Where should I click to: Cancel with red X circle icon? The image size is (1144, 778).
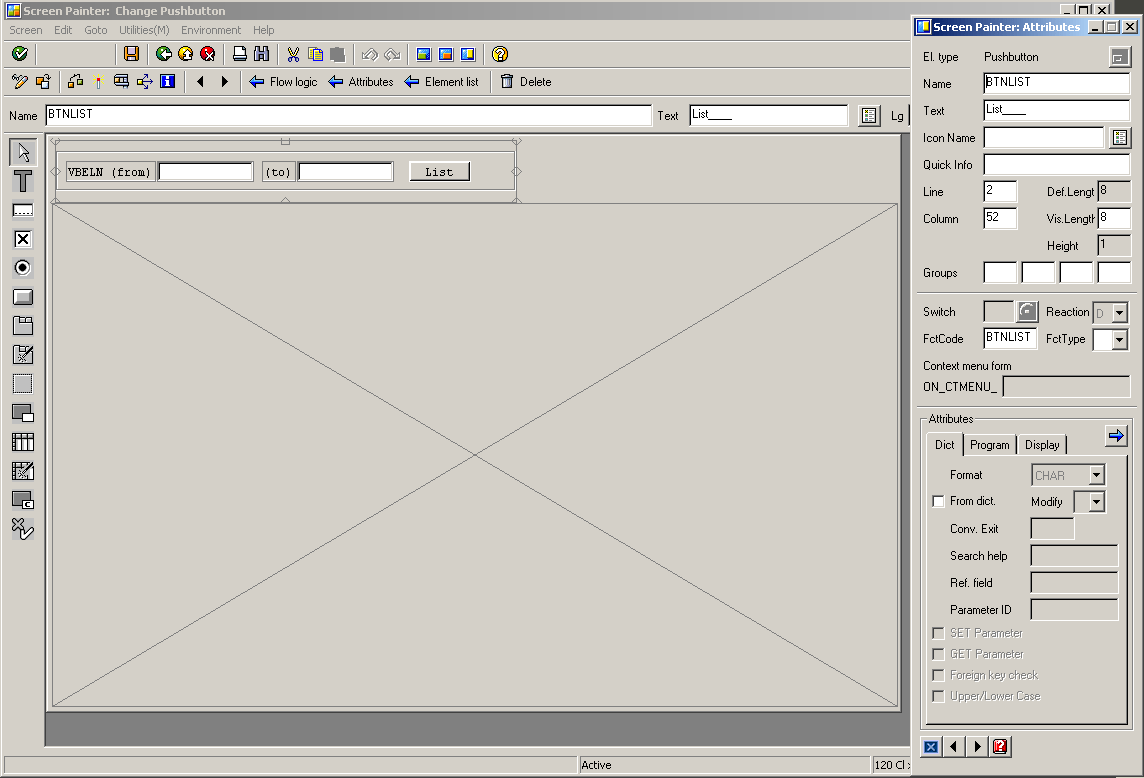(x=207, y=53)
